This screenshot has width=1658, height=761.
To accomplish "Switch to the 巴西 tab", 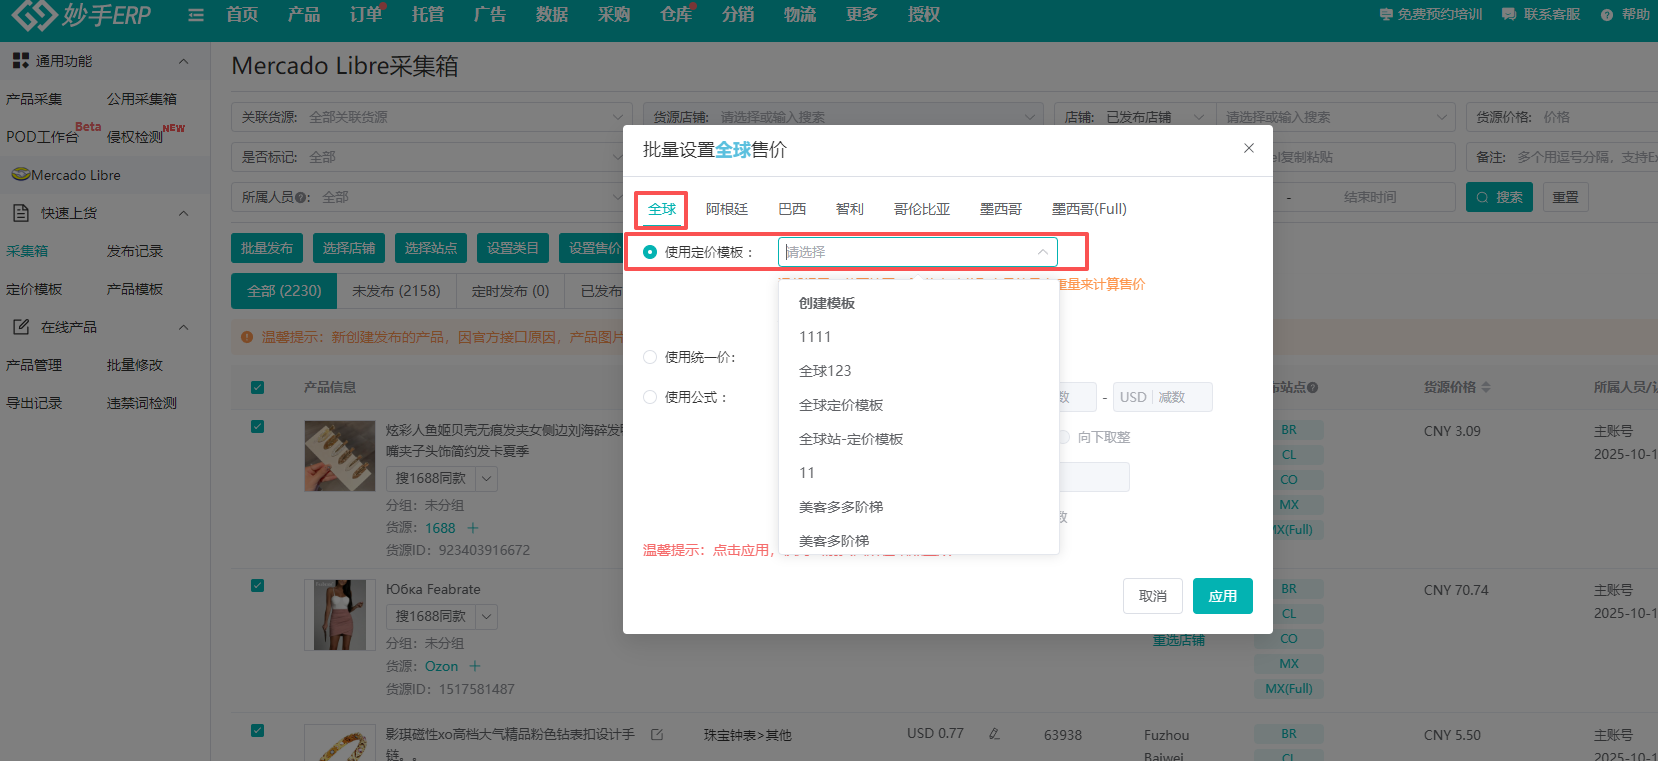I will click(791, 209).
